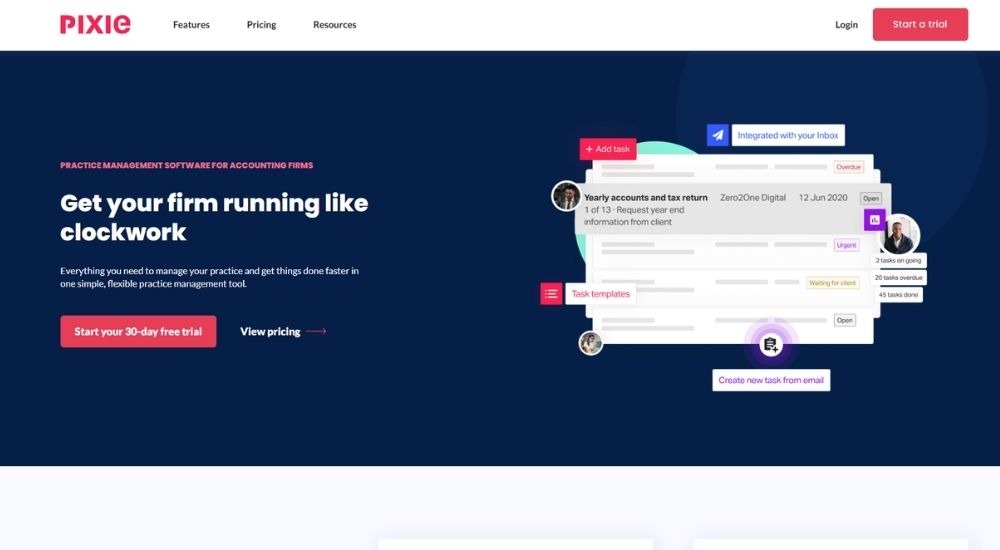Click the Practice Management Software tagline

187,165
